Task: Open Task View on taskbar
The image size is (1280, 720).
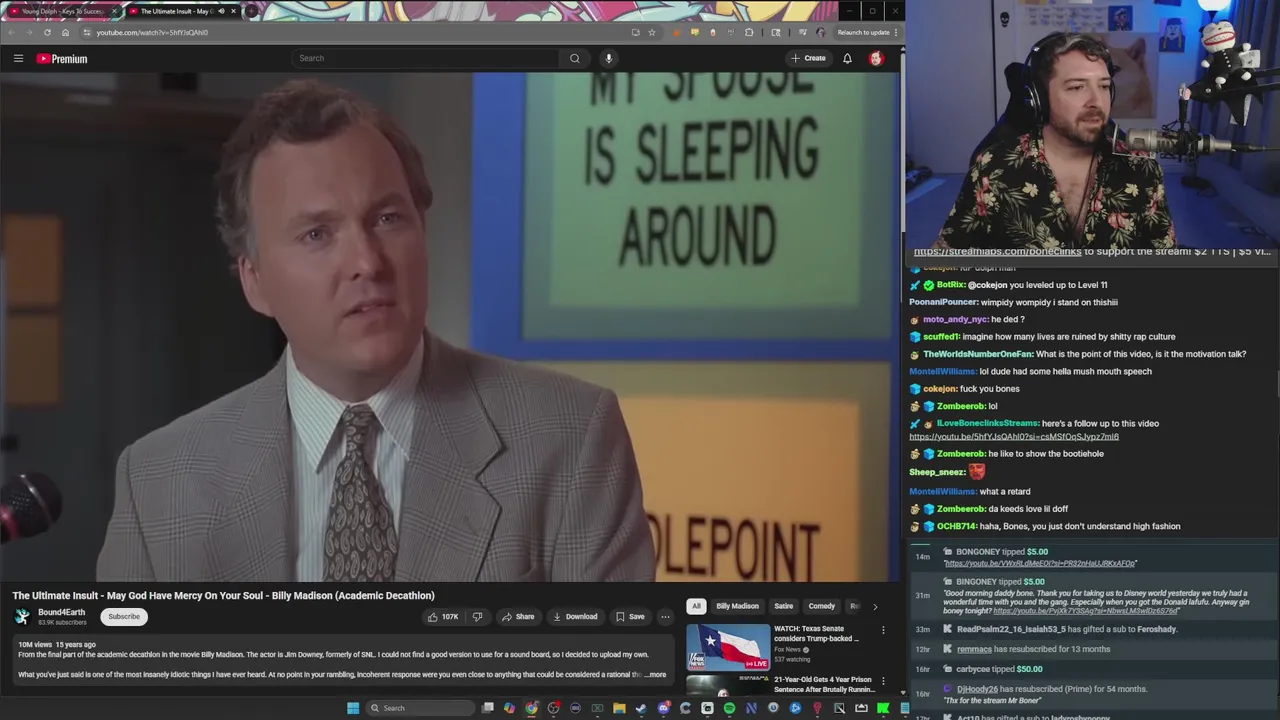Action: coord(487,708)
